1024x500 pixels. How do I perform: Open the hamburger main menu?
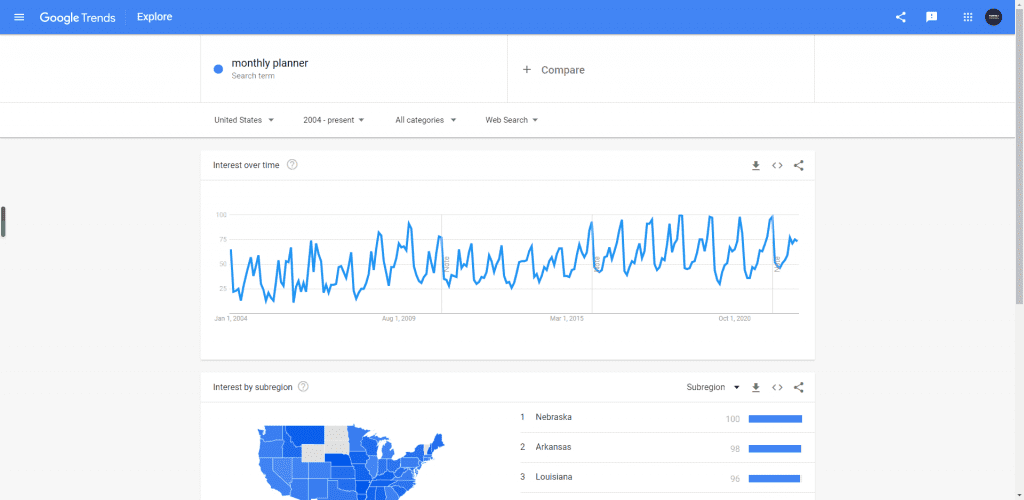(19, 17)
